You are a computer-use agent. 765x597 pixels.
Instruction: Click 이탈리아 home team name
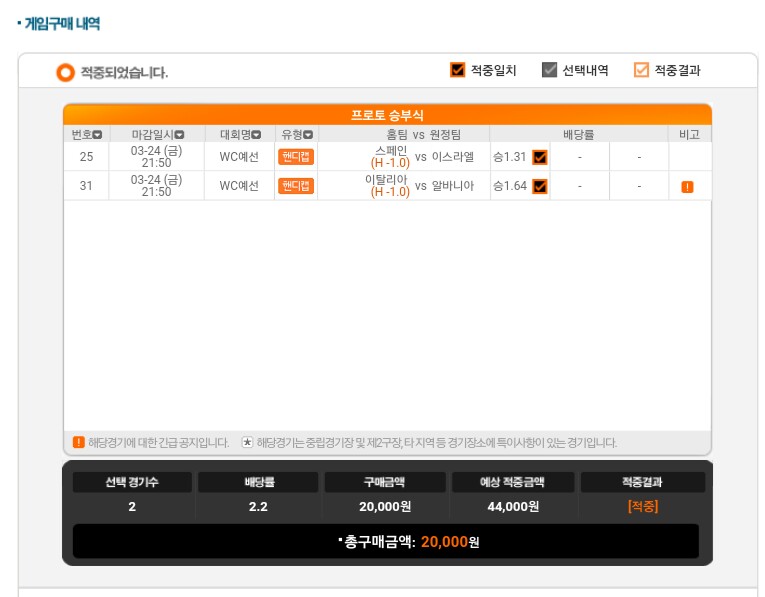[386, 179]
